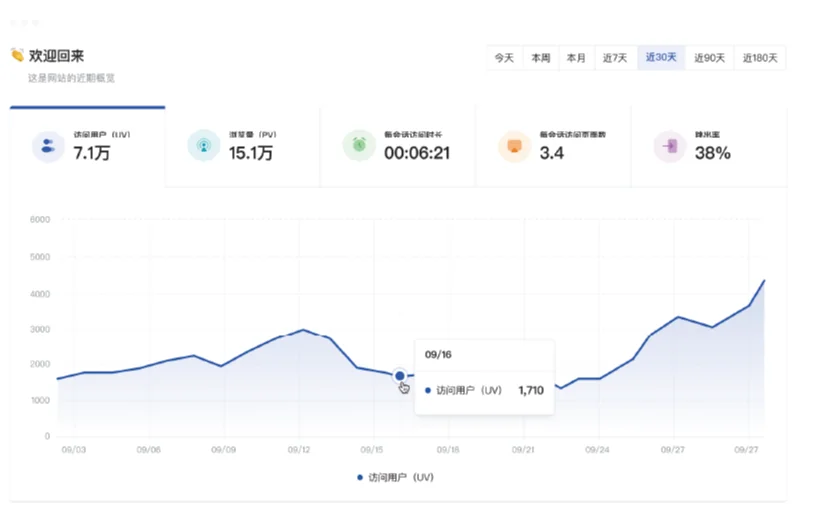Open the 访问用户 (UV) 7.1万 metric card

click(87, 147)
